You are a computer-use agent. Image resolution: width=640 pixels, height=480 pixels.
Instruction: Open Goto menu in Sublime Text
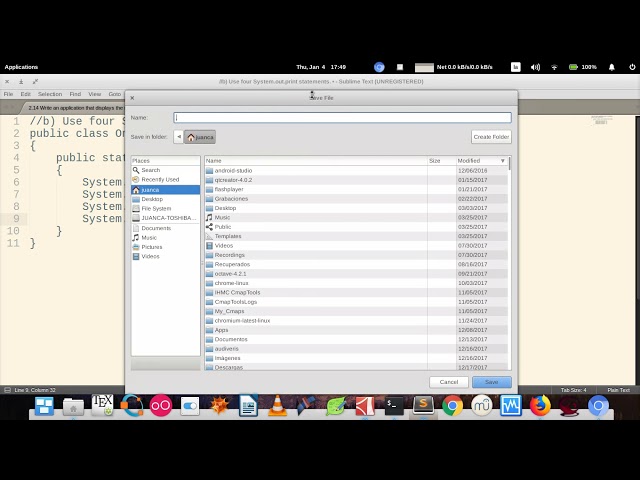point(115,94)
